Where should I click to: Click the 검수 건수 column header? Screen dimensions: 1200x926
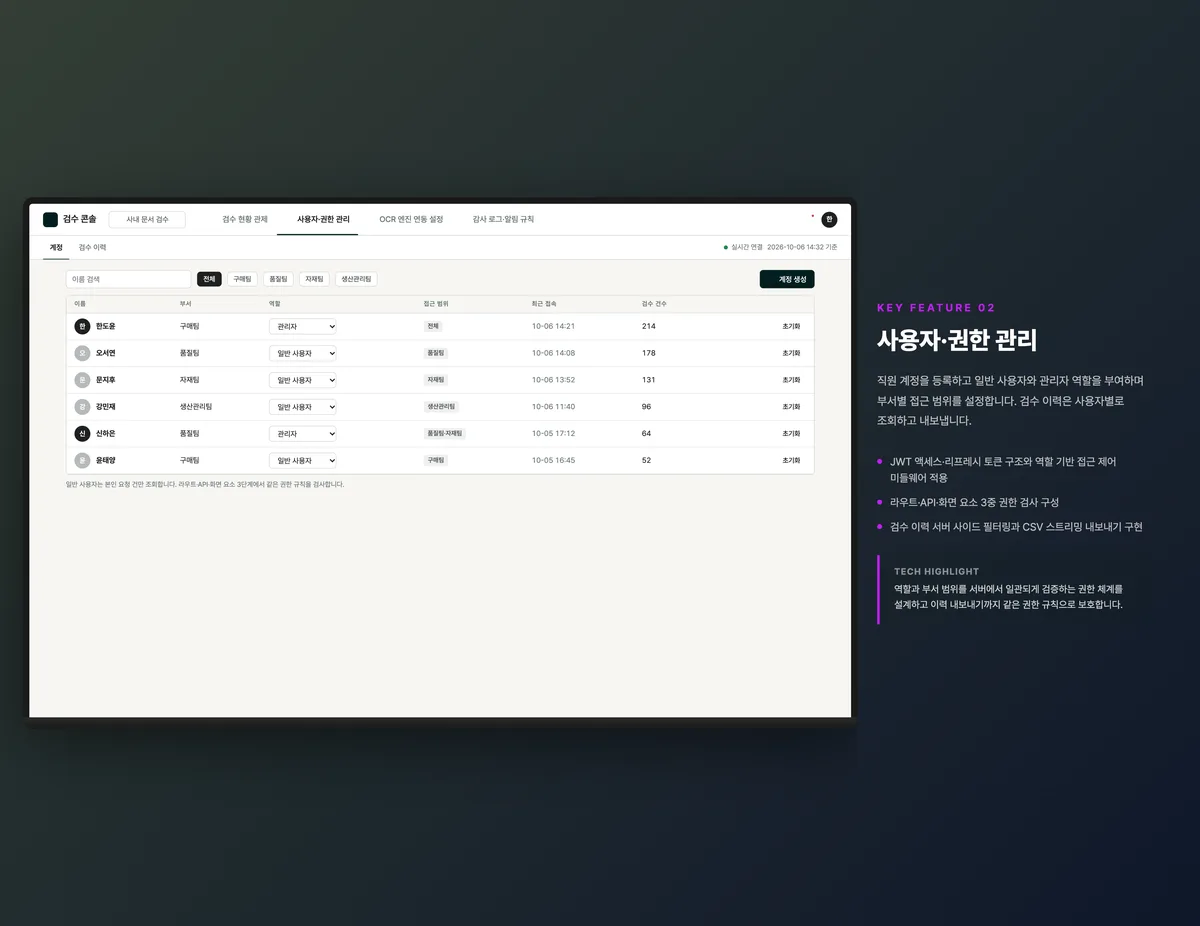coord(654,303)
